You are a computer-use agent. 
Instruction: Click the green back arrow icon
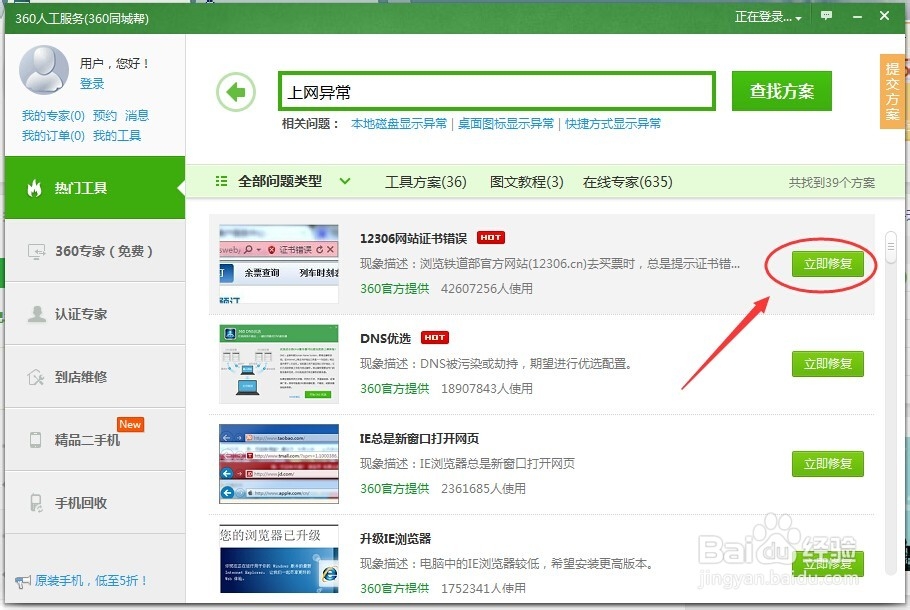tap(236, 92)
